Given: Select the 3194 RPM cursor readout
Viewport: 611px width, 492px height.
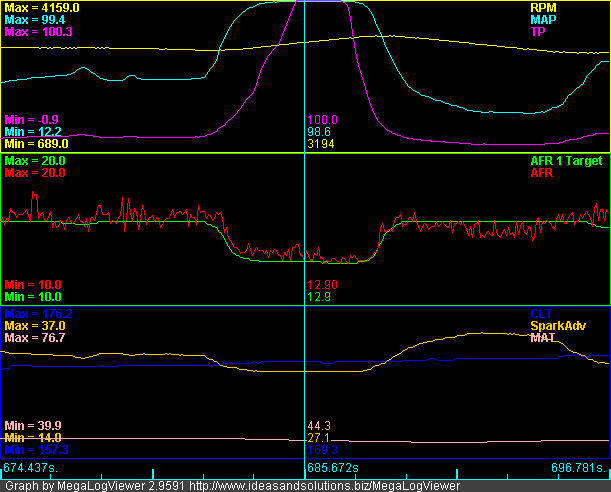Looking at the screenshot, I should pos(320,144).
